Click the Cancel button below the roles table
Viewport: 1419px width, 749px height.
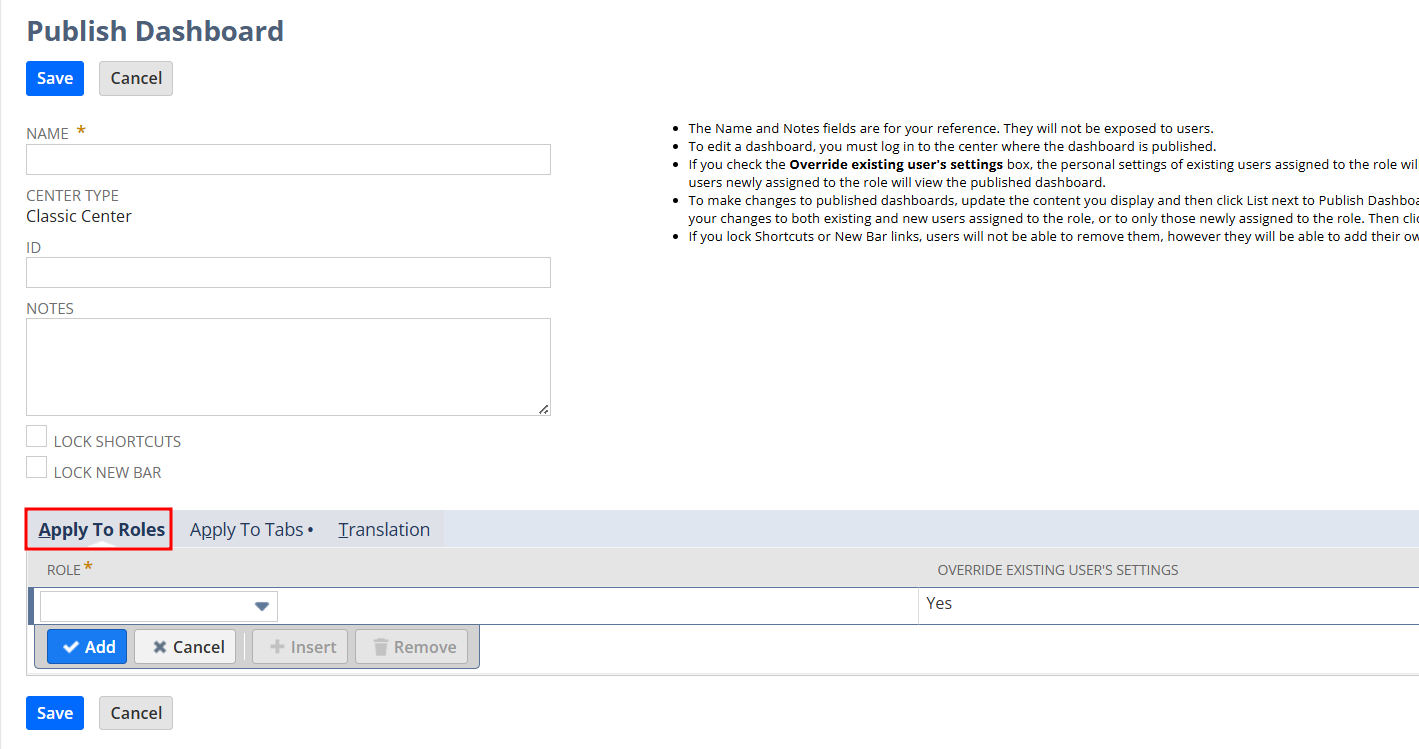[136, 713]
